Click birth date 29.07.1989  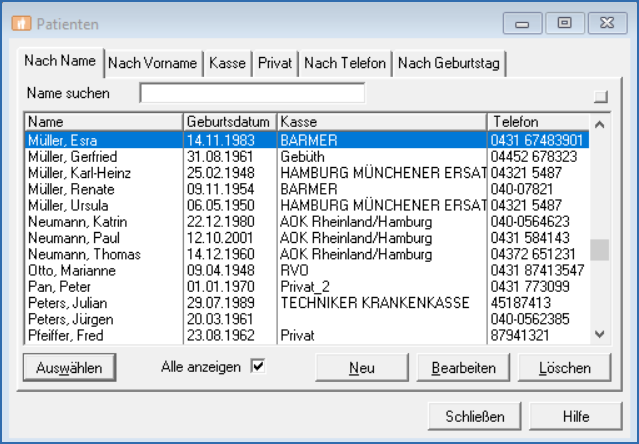pos(220,303)
